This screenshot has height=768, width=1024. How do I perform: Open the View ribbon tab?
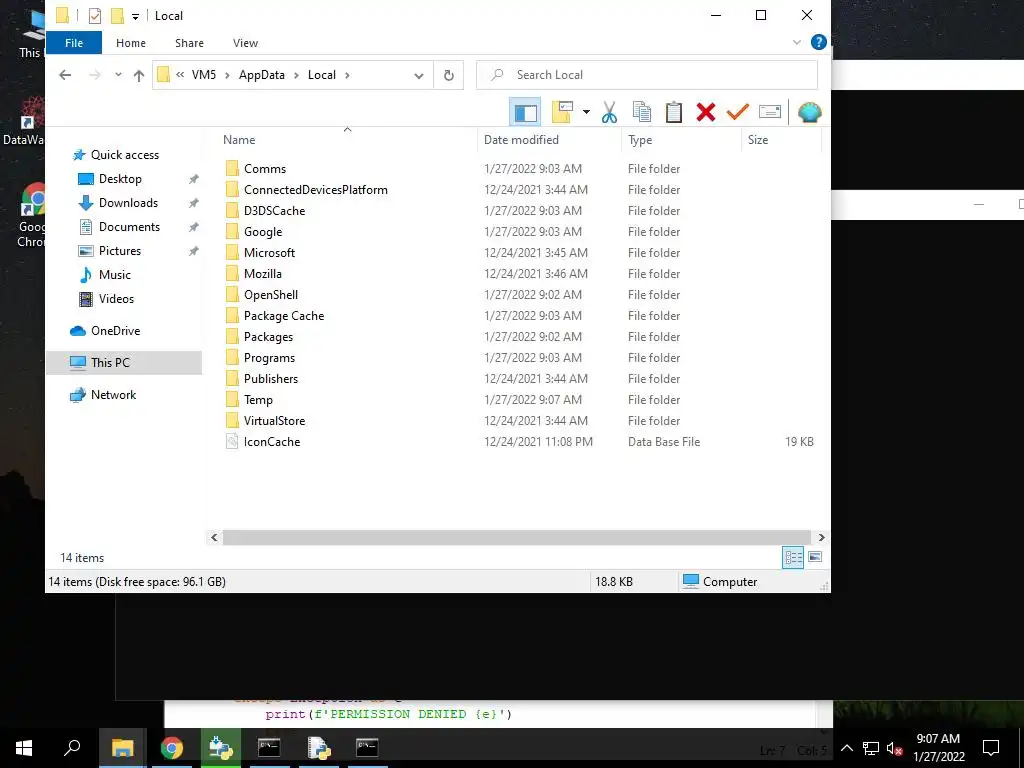coord(246,43)
